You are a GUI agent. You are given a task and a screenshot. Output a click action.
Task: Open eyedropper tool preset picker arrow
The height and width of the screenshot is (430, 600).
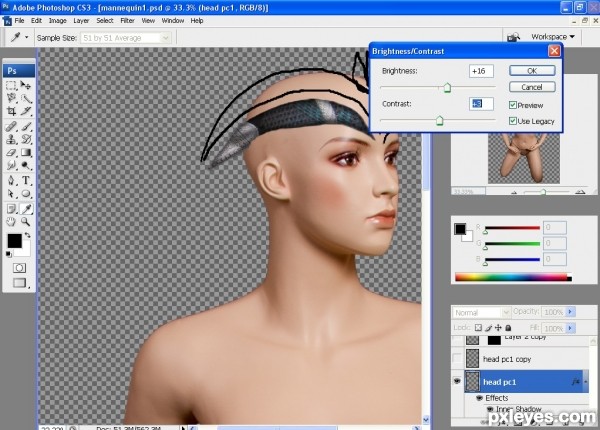[26, 37]
